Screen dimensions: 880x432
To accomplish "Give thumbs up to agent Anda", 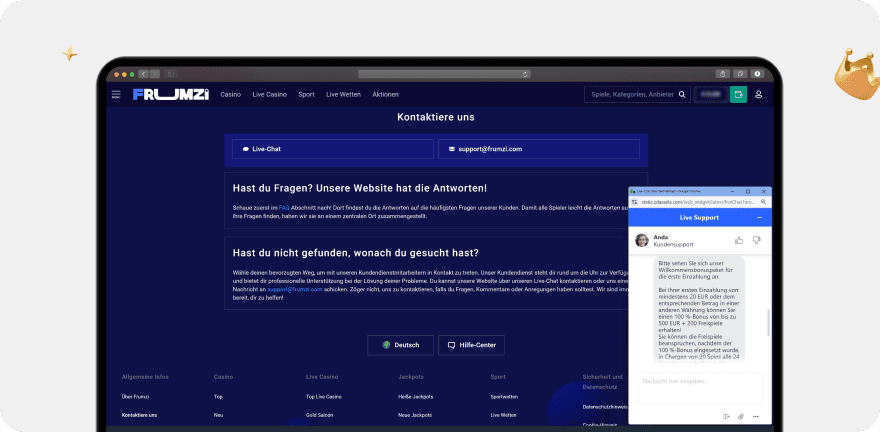I will (739, 240).
